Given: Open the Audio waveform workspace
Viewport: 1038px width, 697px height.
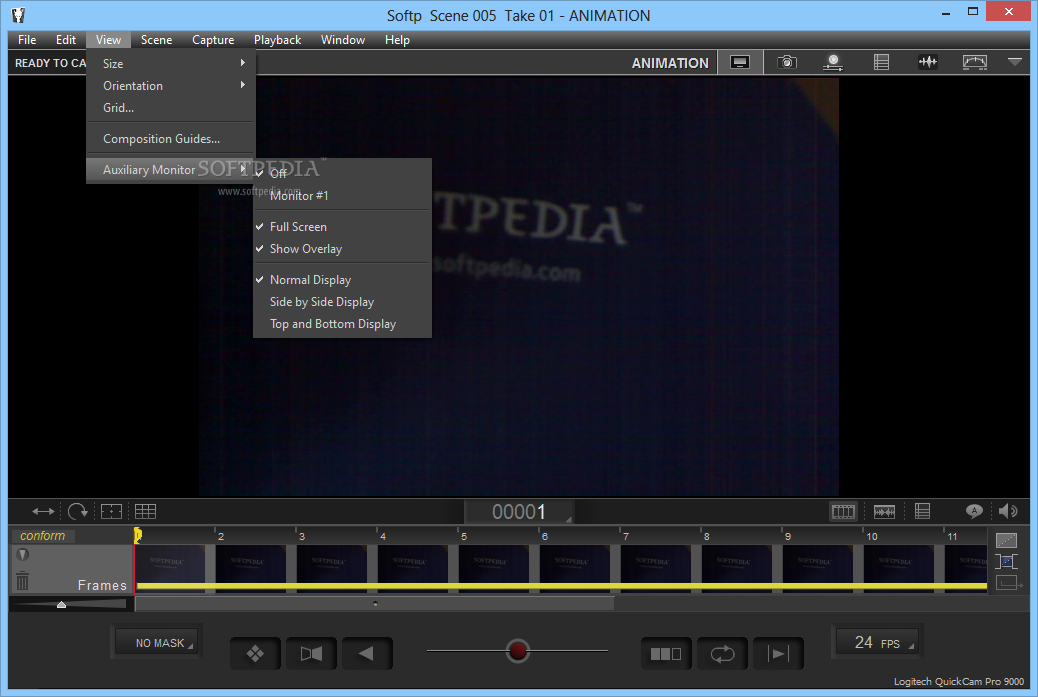Looking at the screenshot, I should (x=927, y=62).
